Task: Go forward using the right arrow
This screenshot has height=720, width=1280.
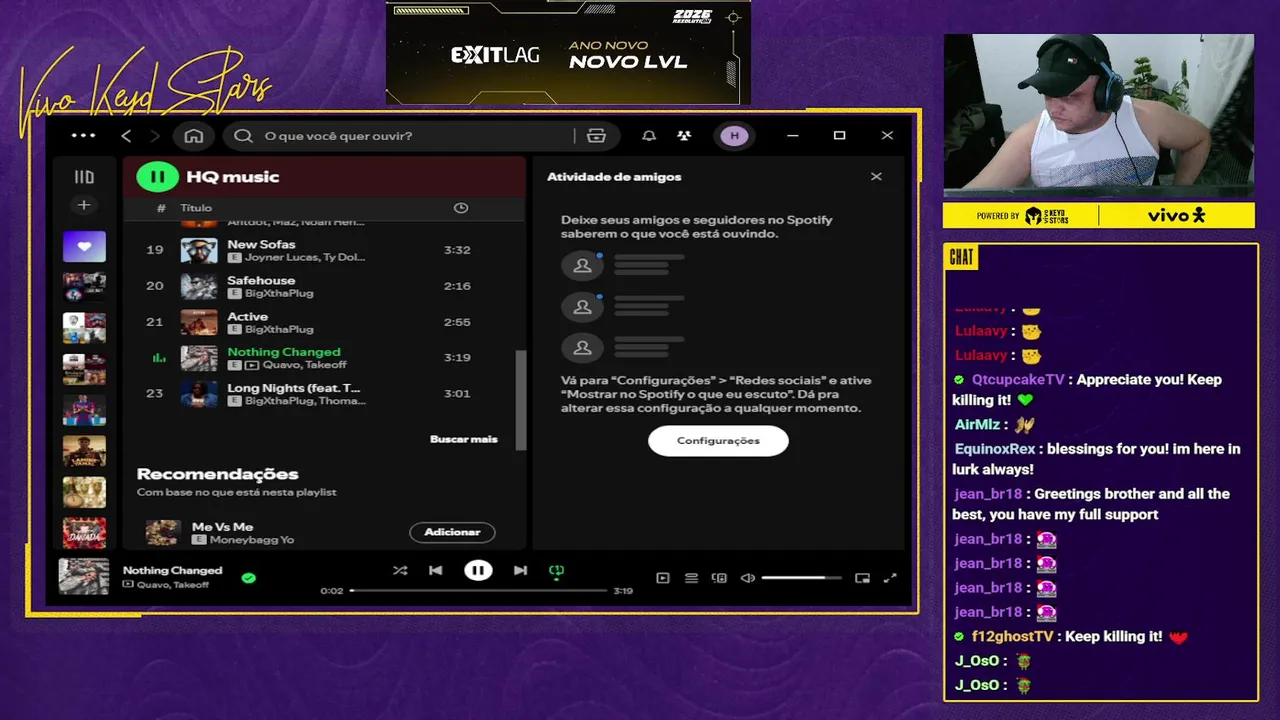Action: (x=155, y=136)
